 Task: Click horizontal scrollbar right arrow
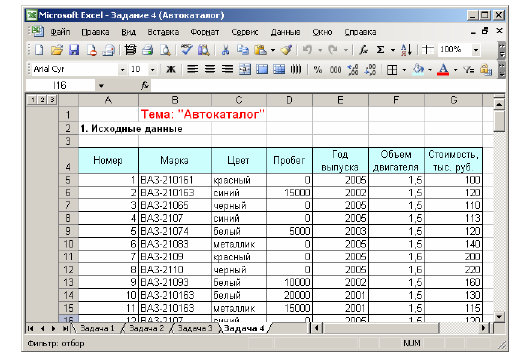tap(483, 328)
